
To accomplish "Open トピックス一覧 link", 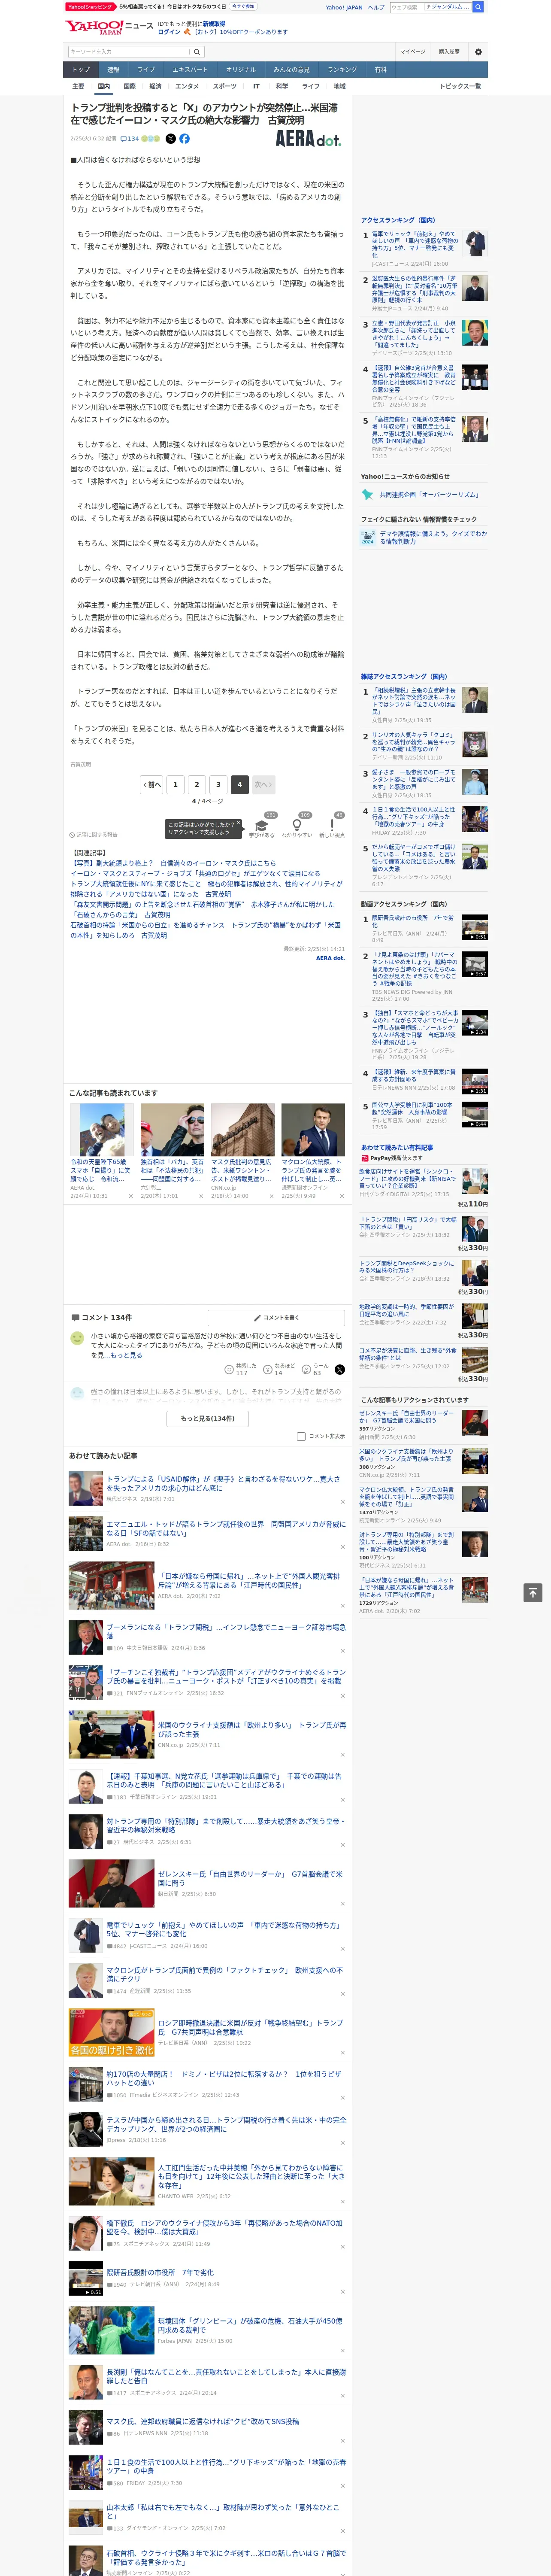I will [460, 86].
